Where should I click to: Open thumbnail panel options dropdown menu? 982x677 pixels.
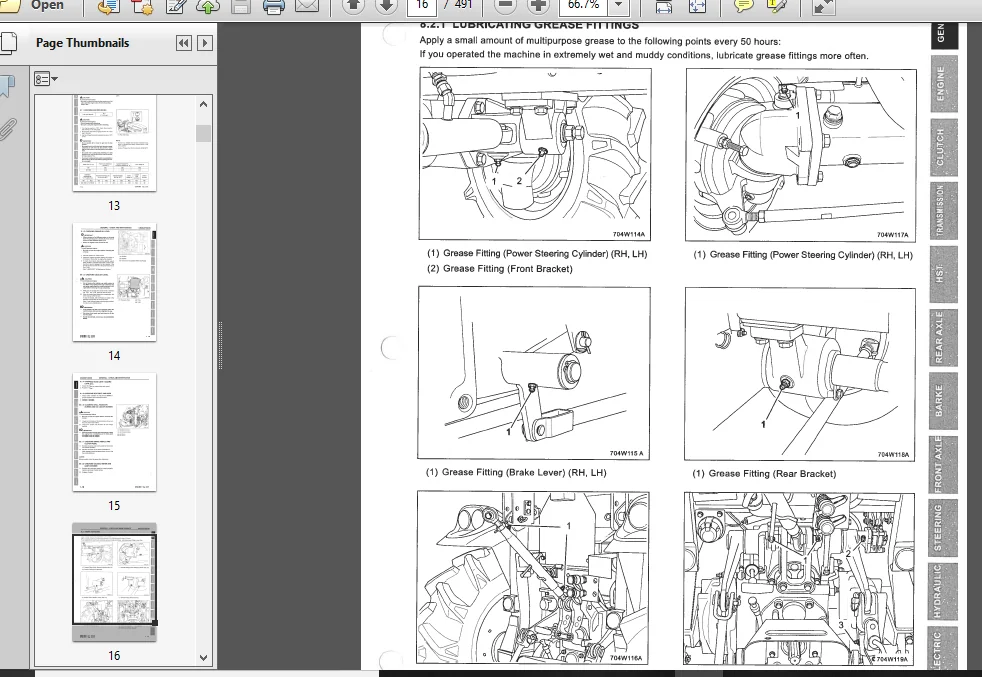(46, 79)
